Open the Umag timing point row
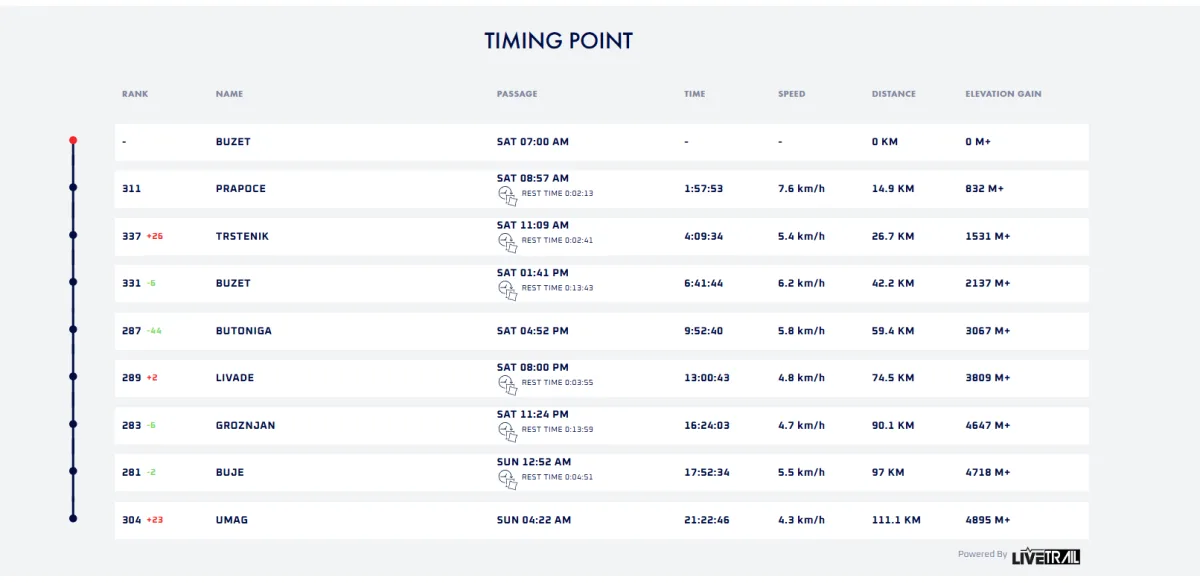The width and height of the screenshot is (1200, 583). pyautogui.click(x=601, y=520)
